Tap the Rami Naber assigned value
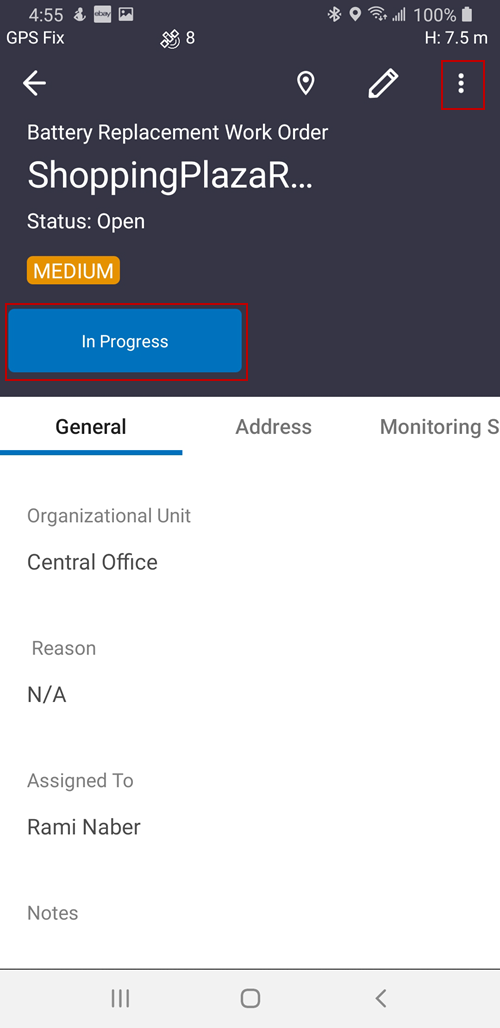The width and height of the screenshot is (500, 1028). (84, 827)
